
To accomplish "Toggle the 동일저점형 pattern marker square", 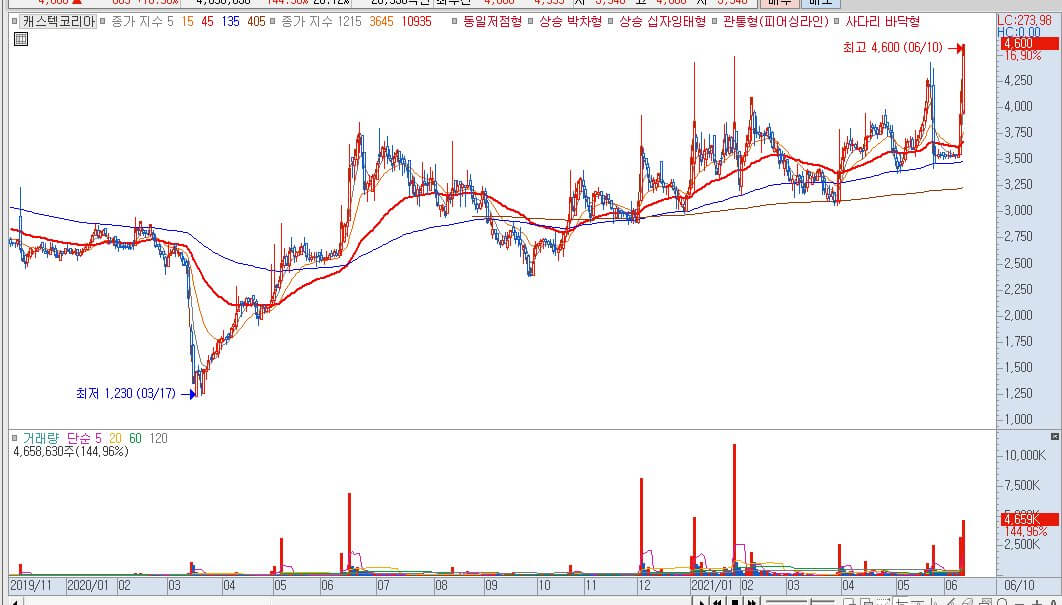I will click(x=455, y=22).
